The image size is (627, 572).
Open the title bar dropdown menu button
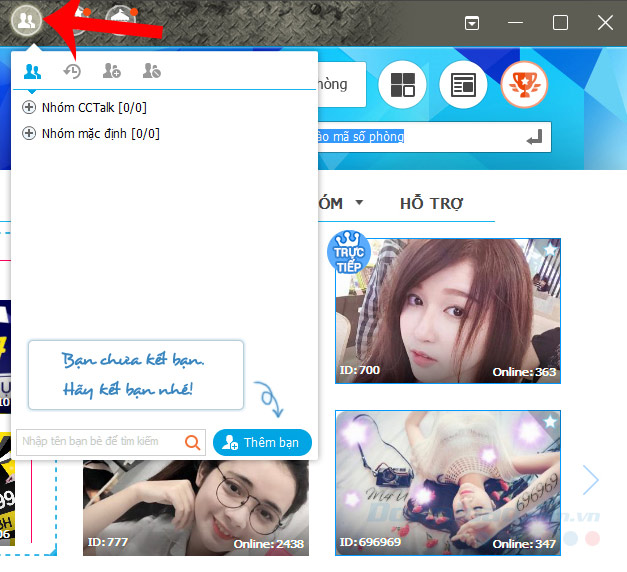[472, 22]
